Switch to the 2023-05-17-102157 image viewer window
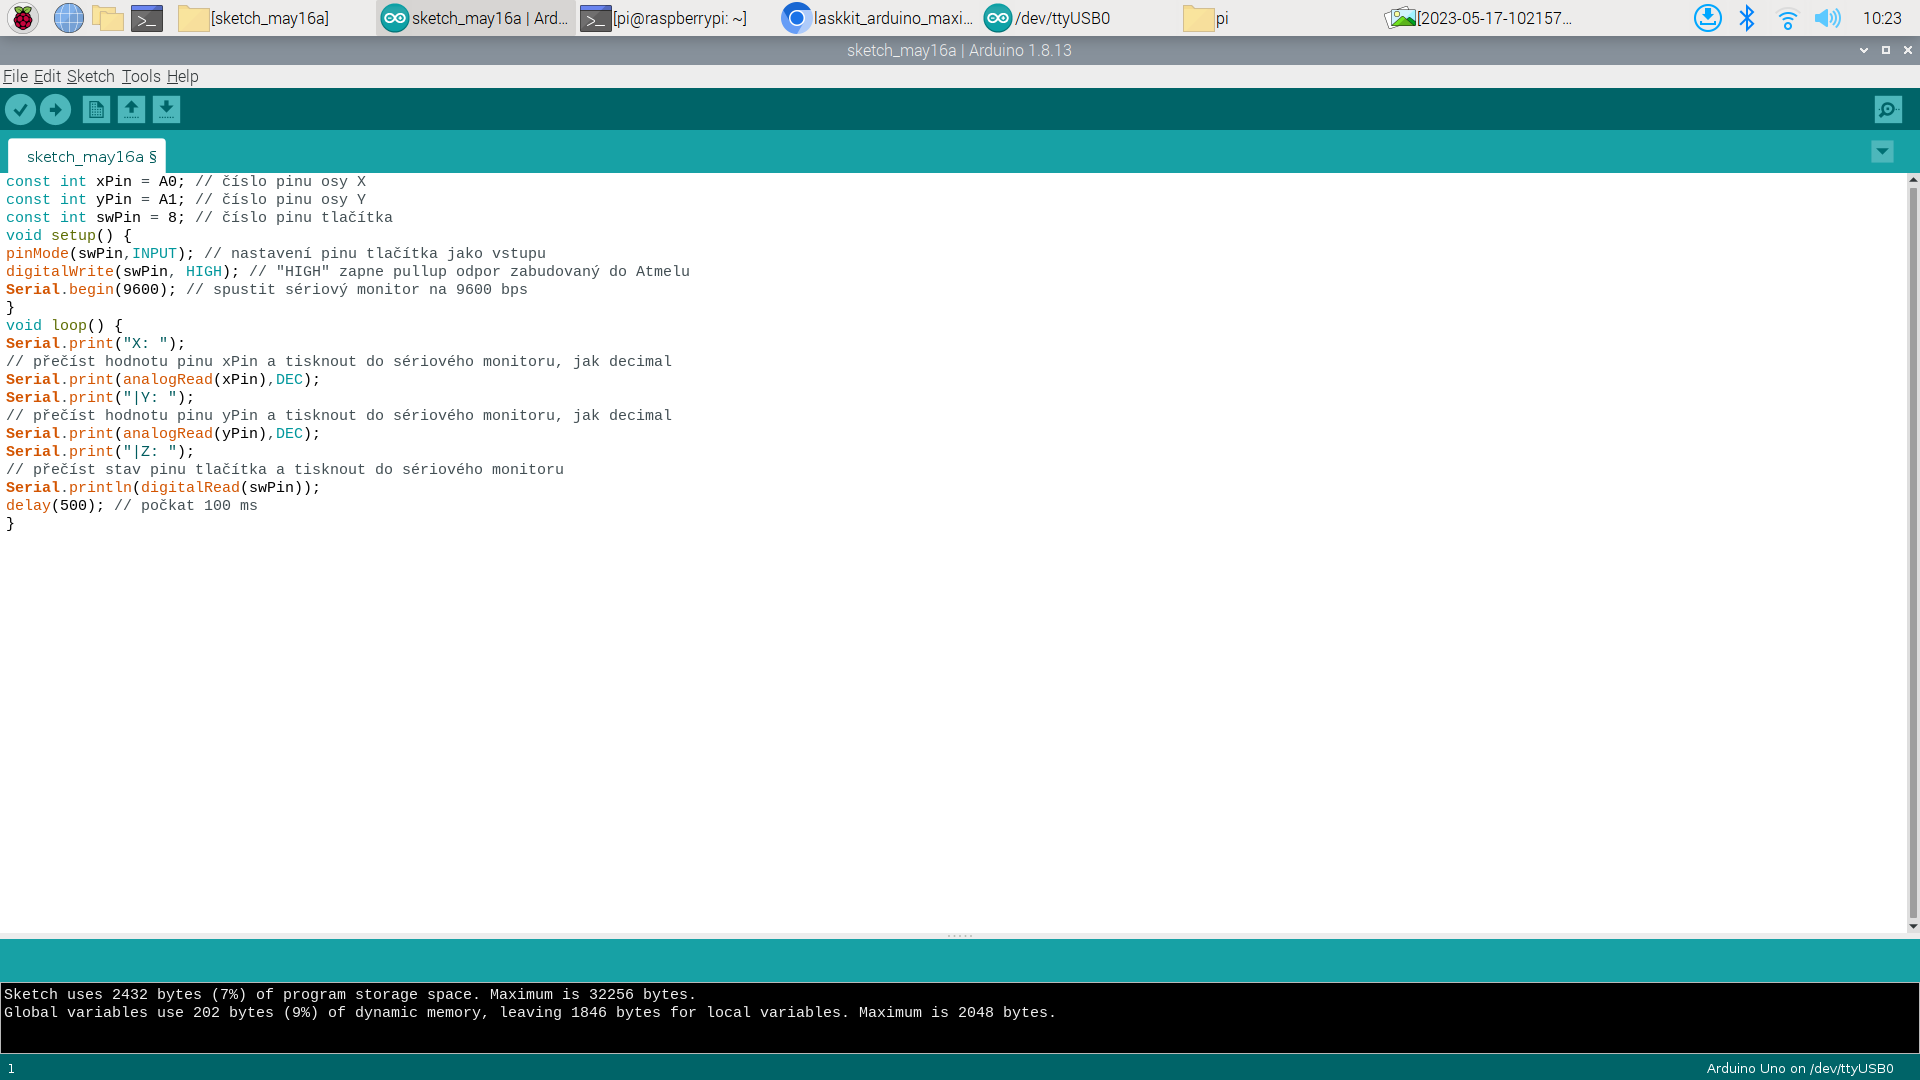This screenshot has width=1920, height=1080. coord(1480,18)
